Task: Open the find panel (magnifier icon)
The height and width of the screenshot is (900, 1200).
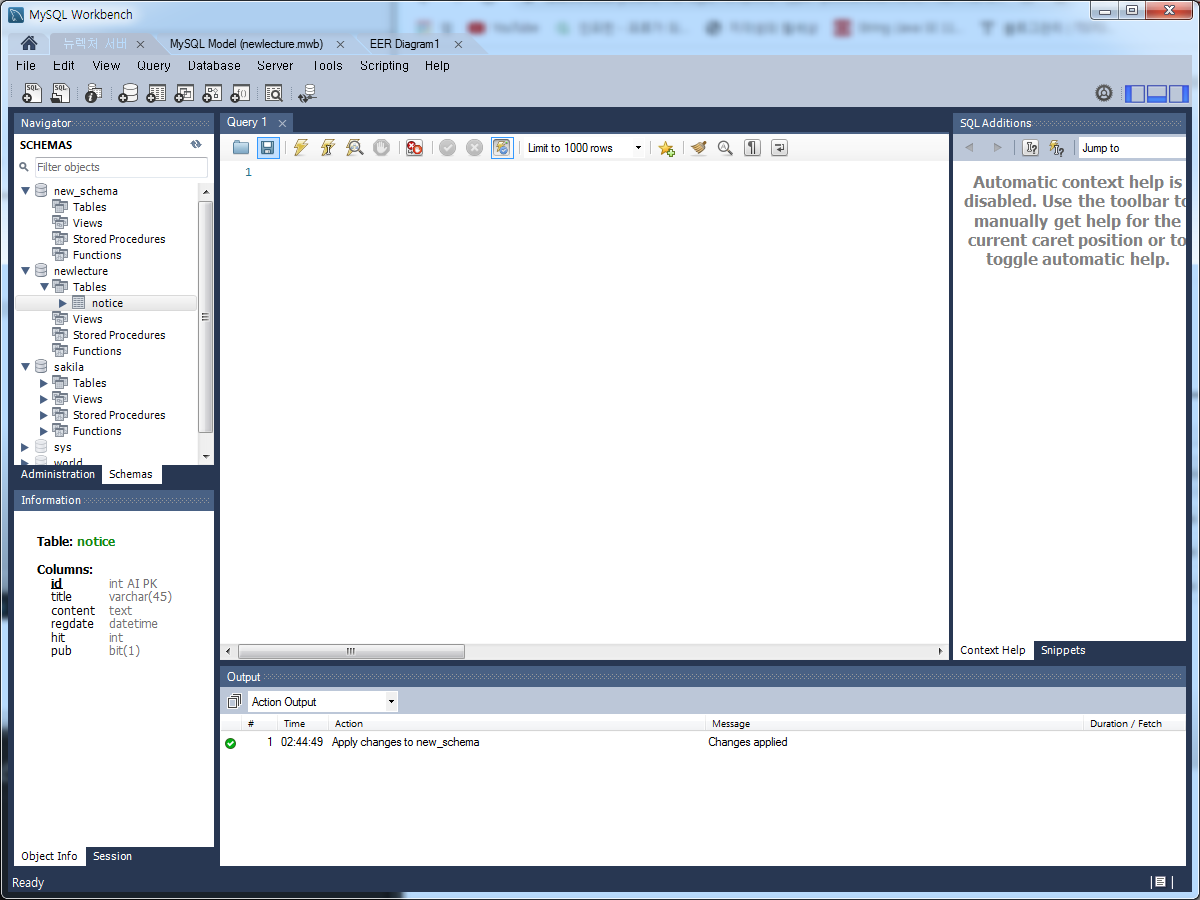Action: (x=725, y=148)
